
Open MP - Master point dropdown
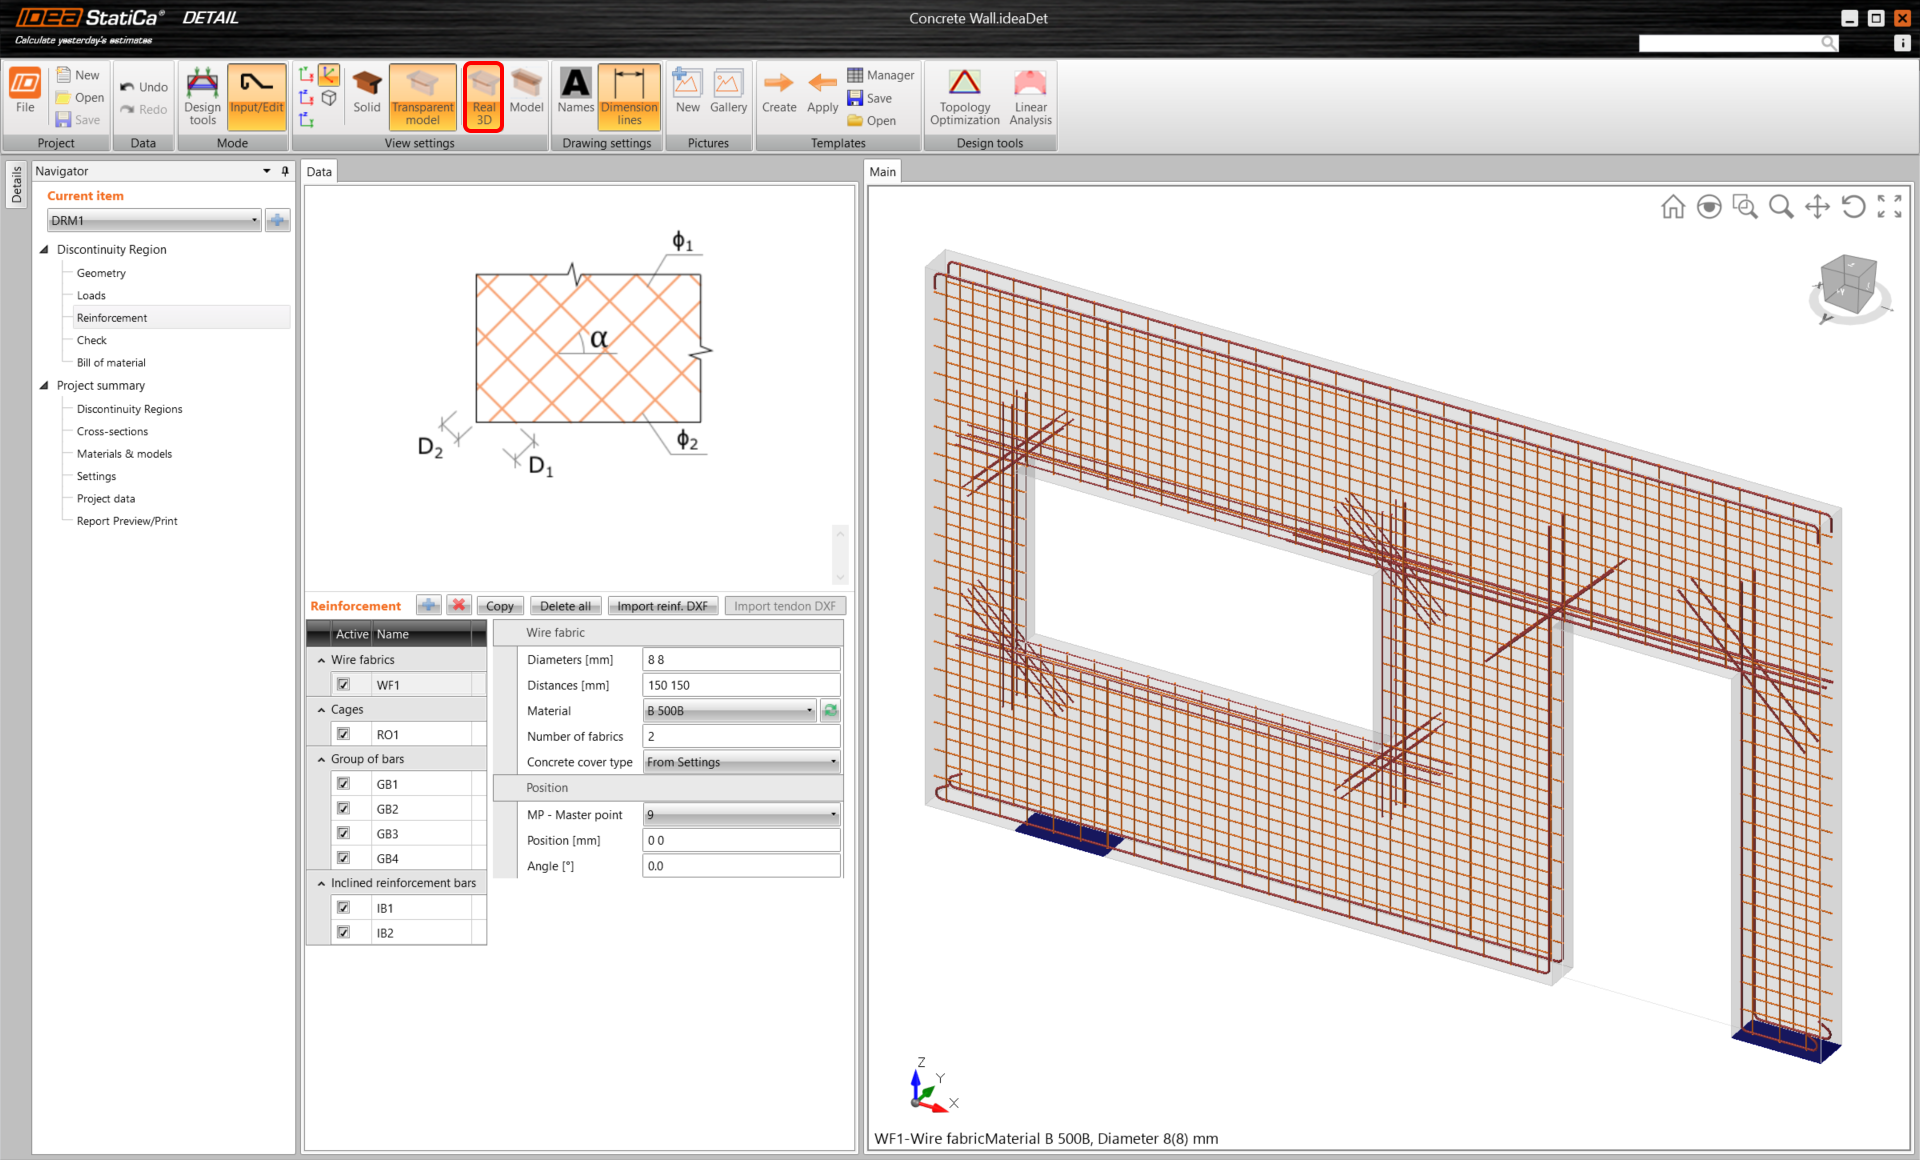(x=740, y=815)
